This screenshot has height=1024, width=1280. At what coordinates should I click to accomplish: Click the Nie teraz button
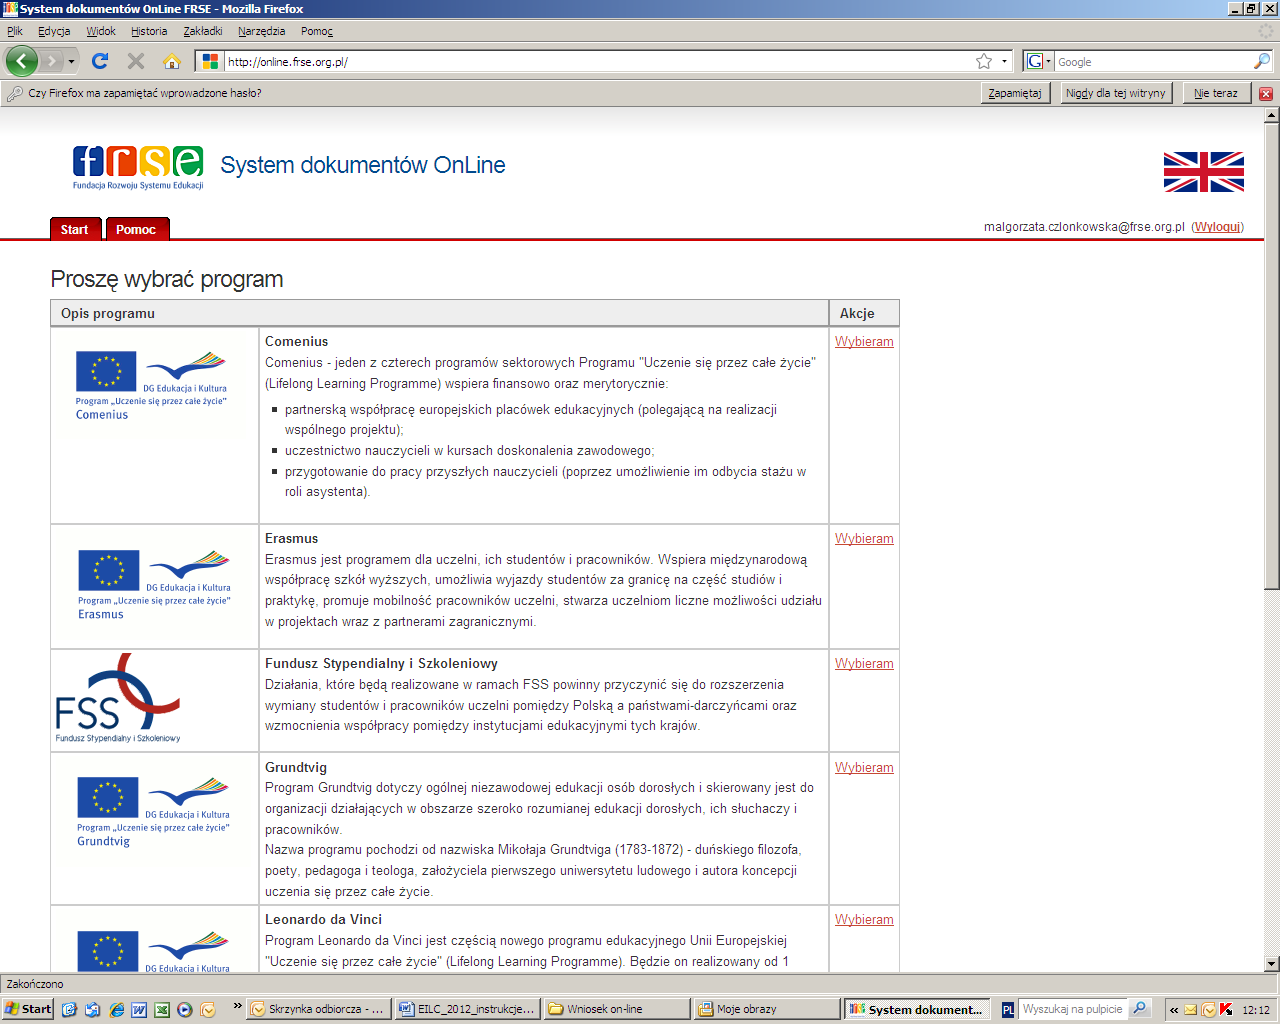point(1216,93)
